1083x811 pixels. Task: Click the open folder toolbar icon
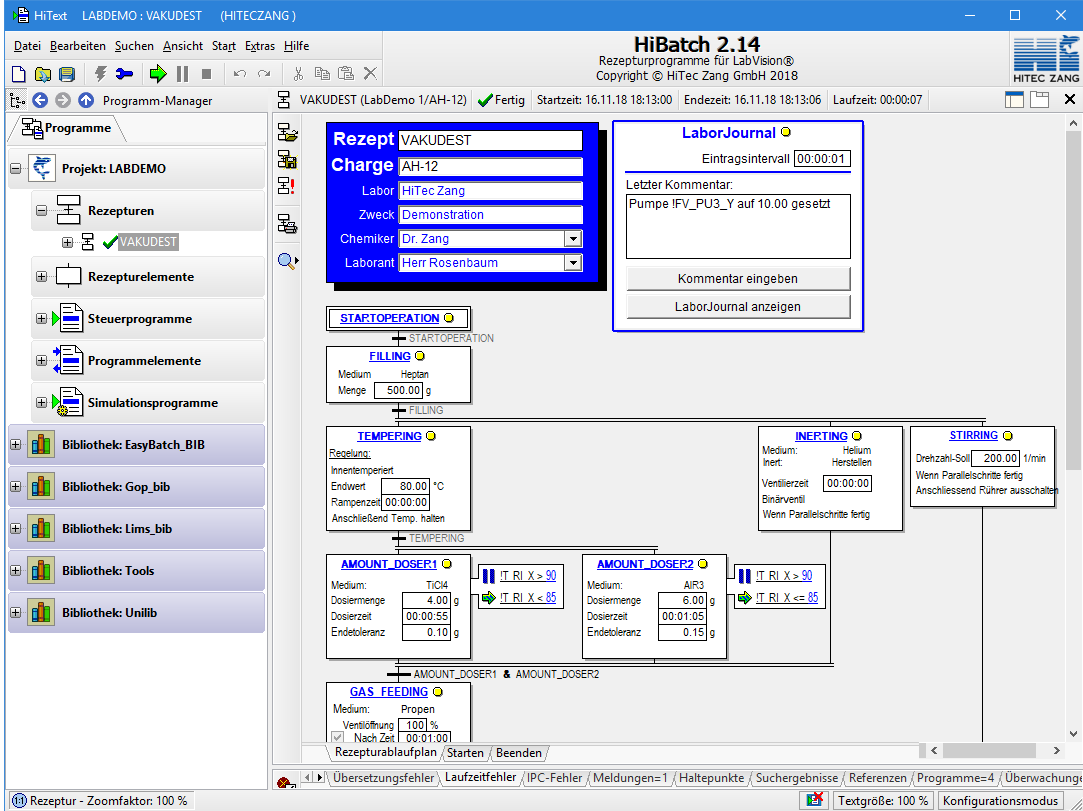click(43, 73)
